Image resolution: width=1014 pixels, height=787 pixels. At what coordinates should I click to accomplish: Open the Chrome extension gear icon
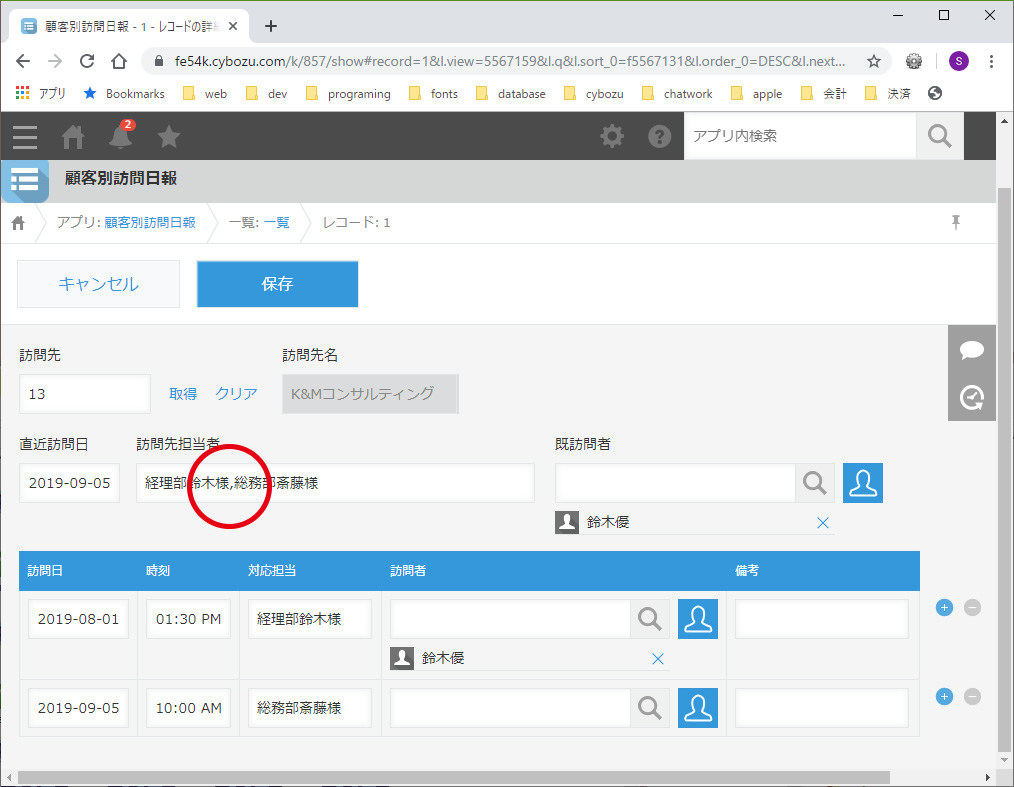[914, 61]
